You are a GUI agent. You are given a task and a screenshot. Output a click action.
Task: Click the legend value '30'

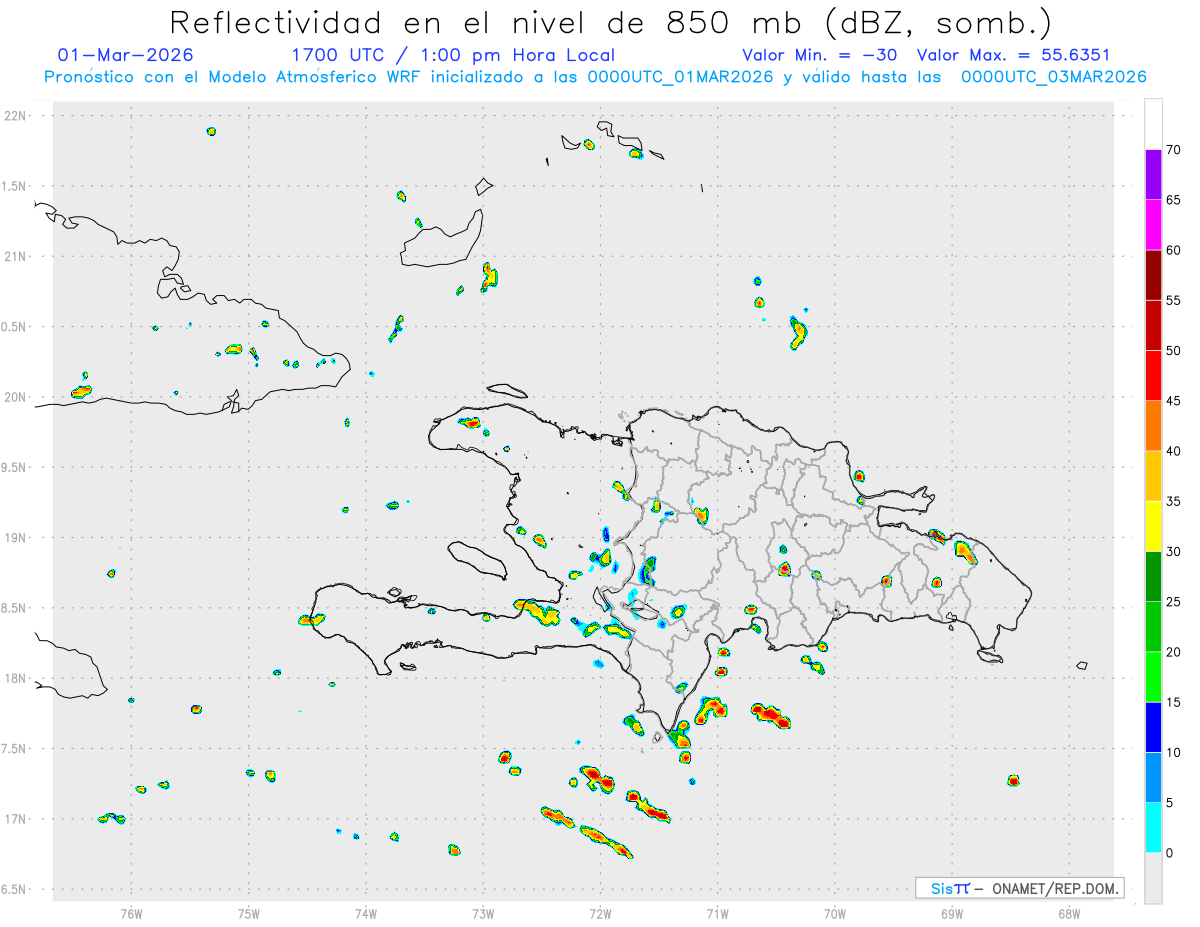point(1173,552)
